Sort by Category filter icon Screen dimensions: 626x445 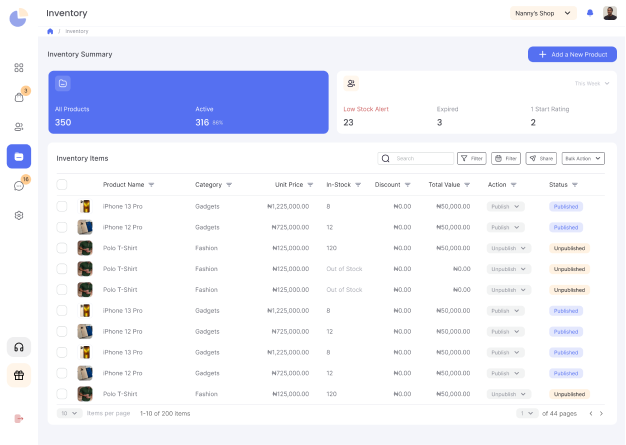point(229,185)
